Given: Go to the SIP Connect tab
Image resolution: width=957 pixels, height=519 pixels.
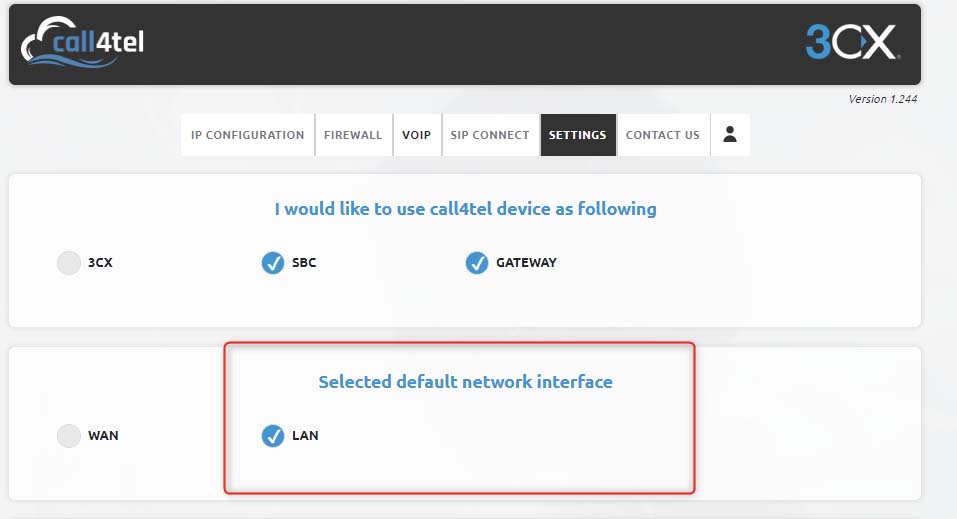Looking at the screenshot, I should click(x=490, y=135).
